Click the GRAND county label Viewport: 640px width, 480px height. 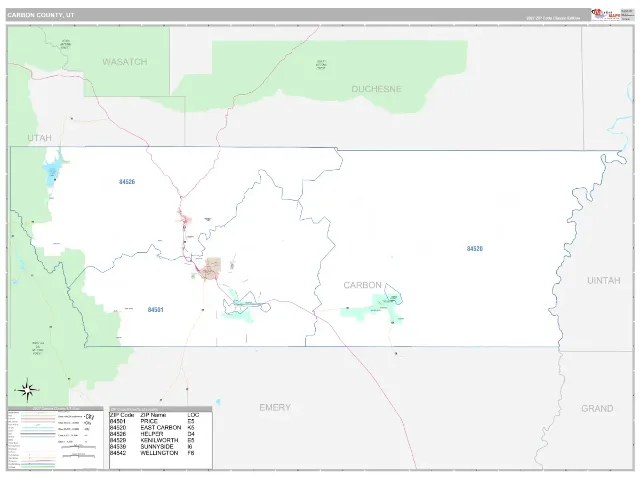tap(597, 409)
